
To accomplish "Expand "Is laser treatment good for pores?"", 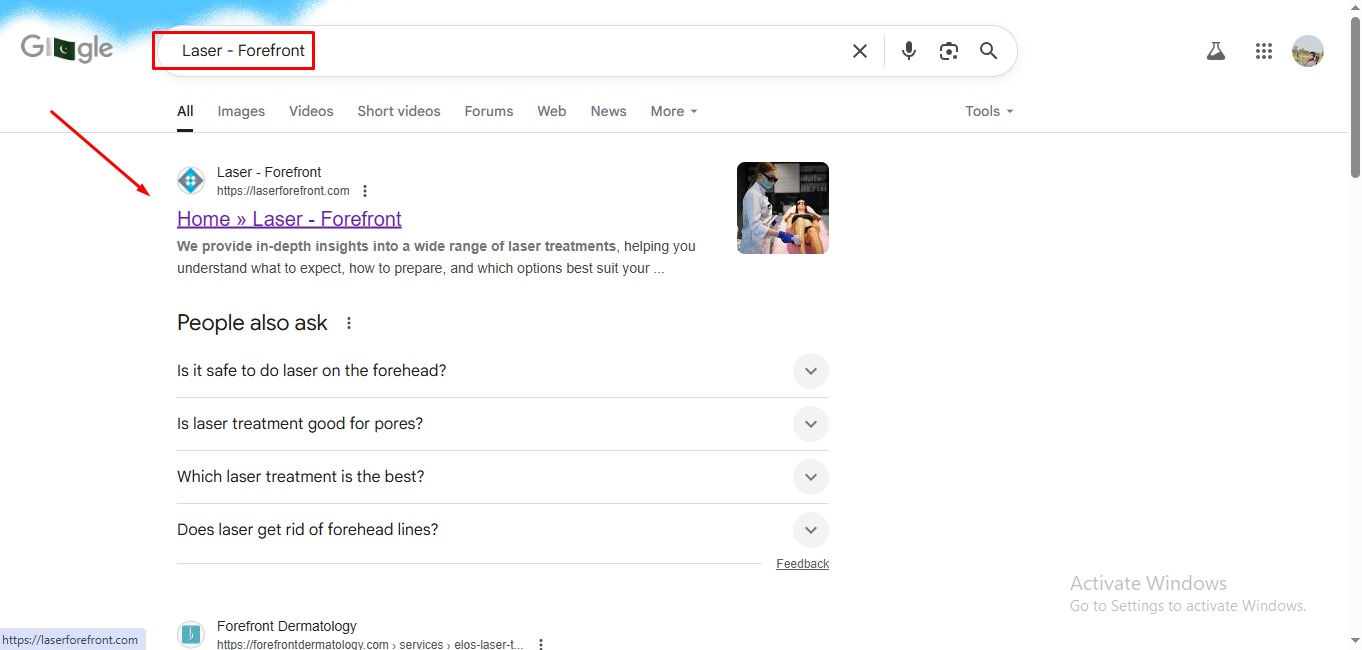I will click(810, 424).
